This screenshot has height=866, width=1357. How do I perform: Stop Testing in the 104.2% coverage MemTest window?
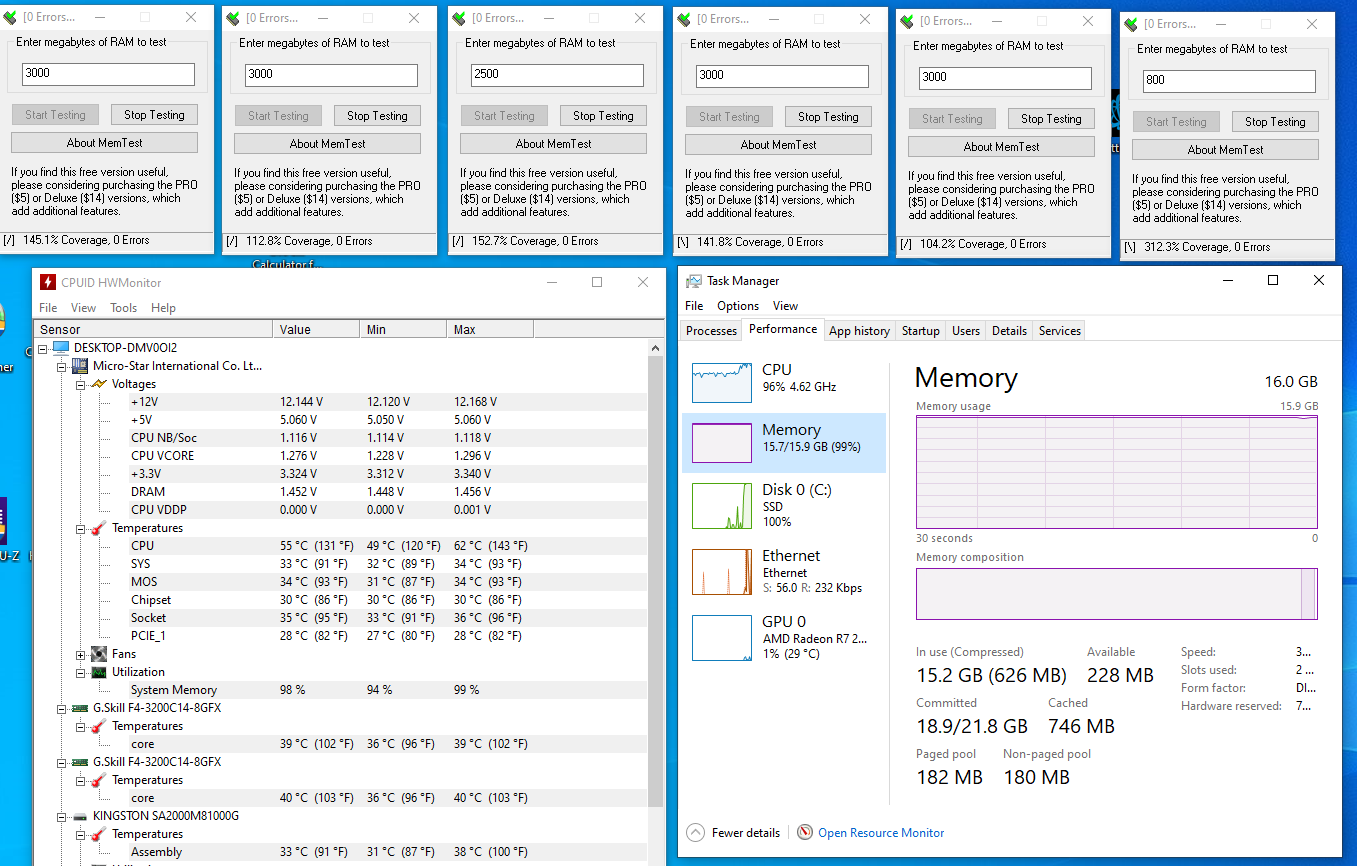(x=1051, y=119)
